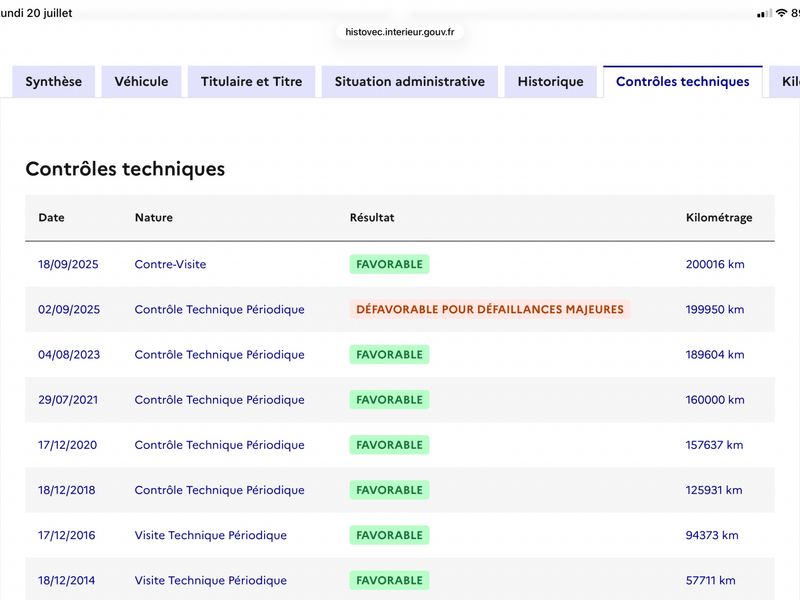This screenshot has height=600, width=800.
Task: Select the Contre-Visite nature cell
Action: tap(170, 264)
